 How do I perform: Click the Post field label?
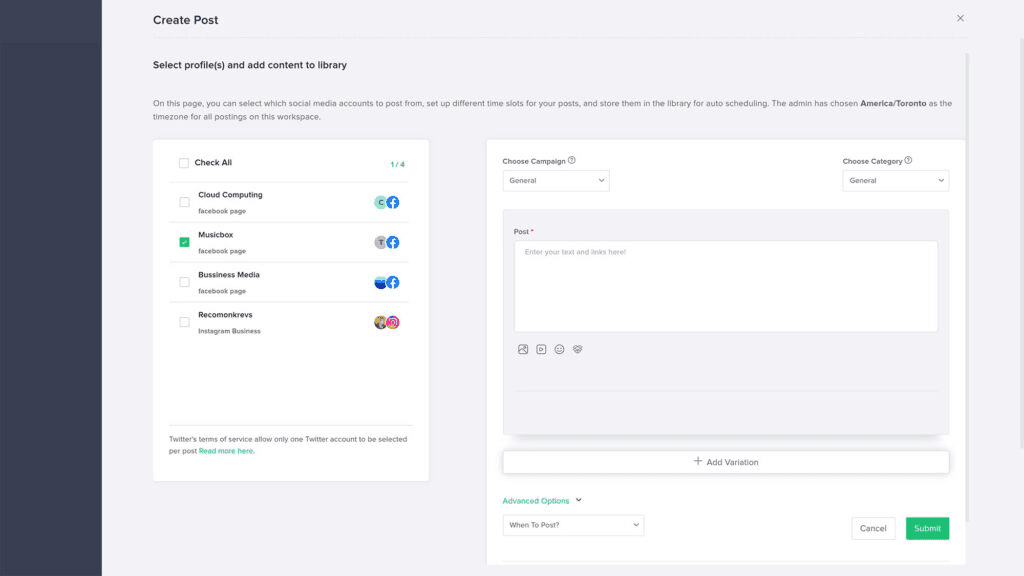coord(521,232)
